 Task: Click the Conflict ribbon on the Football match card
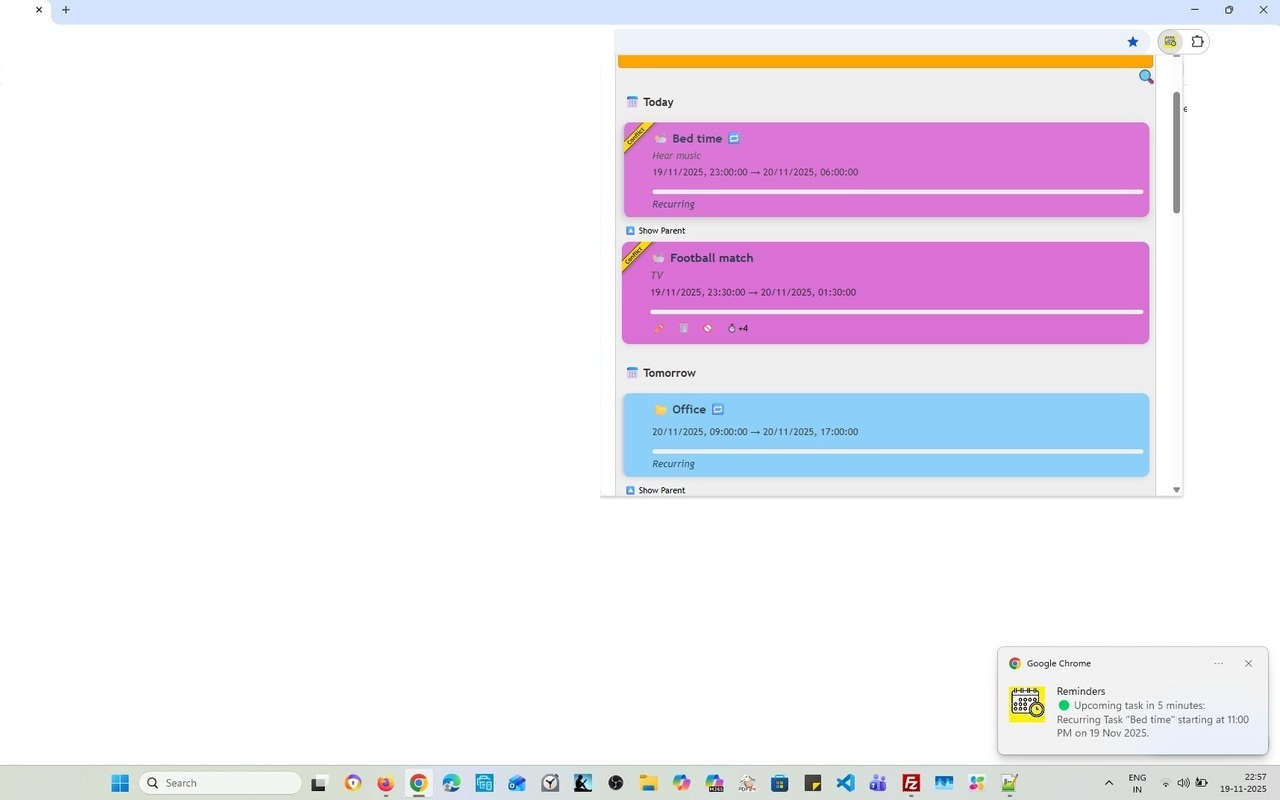coord(635,256)
